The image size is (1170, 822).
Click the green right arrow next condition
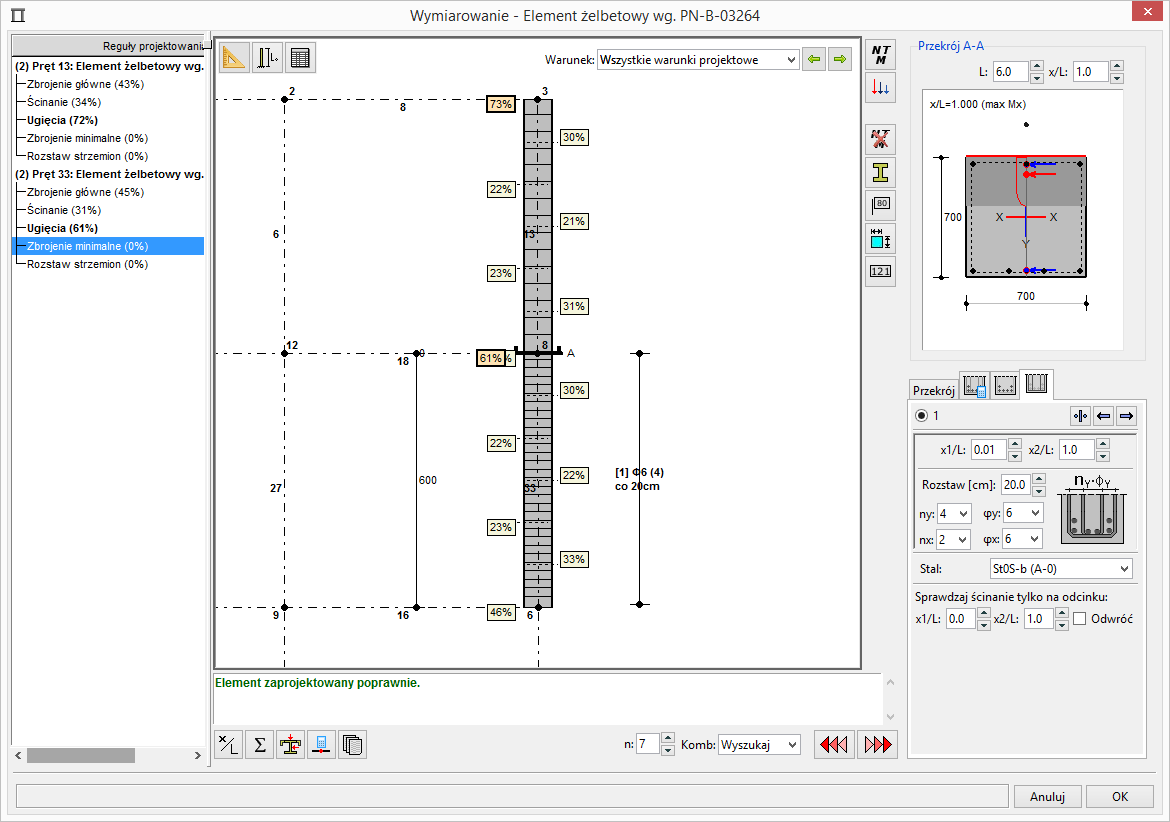pos(840,60)
